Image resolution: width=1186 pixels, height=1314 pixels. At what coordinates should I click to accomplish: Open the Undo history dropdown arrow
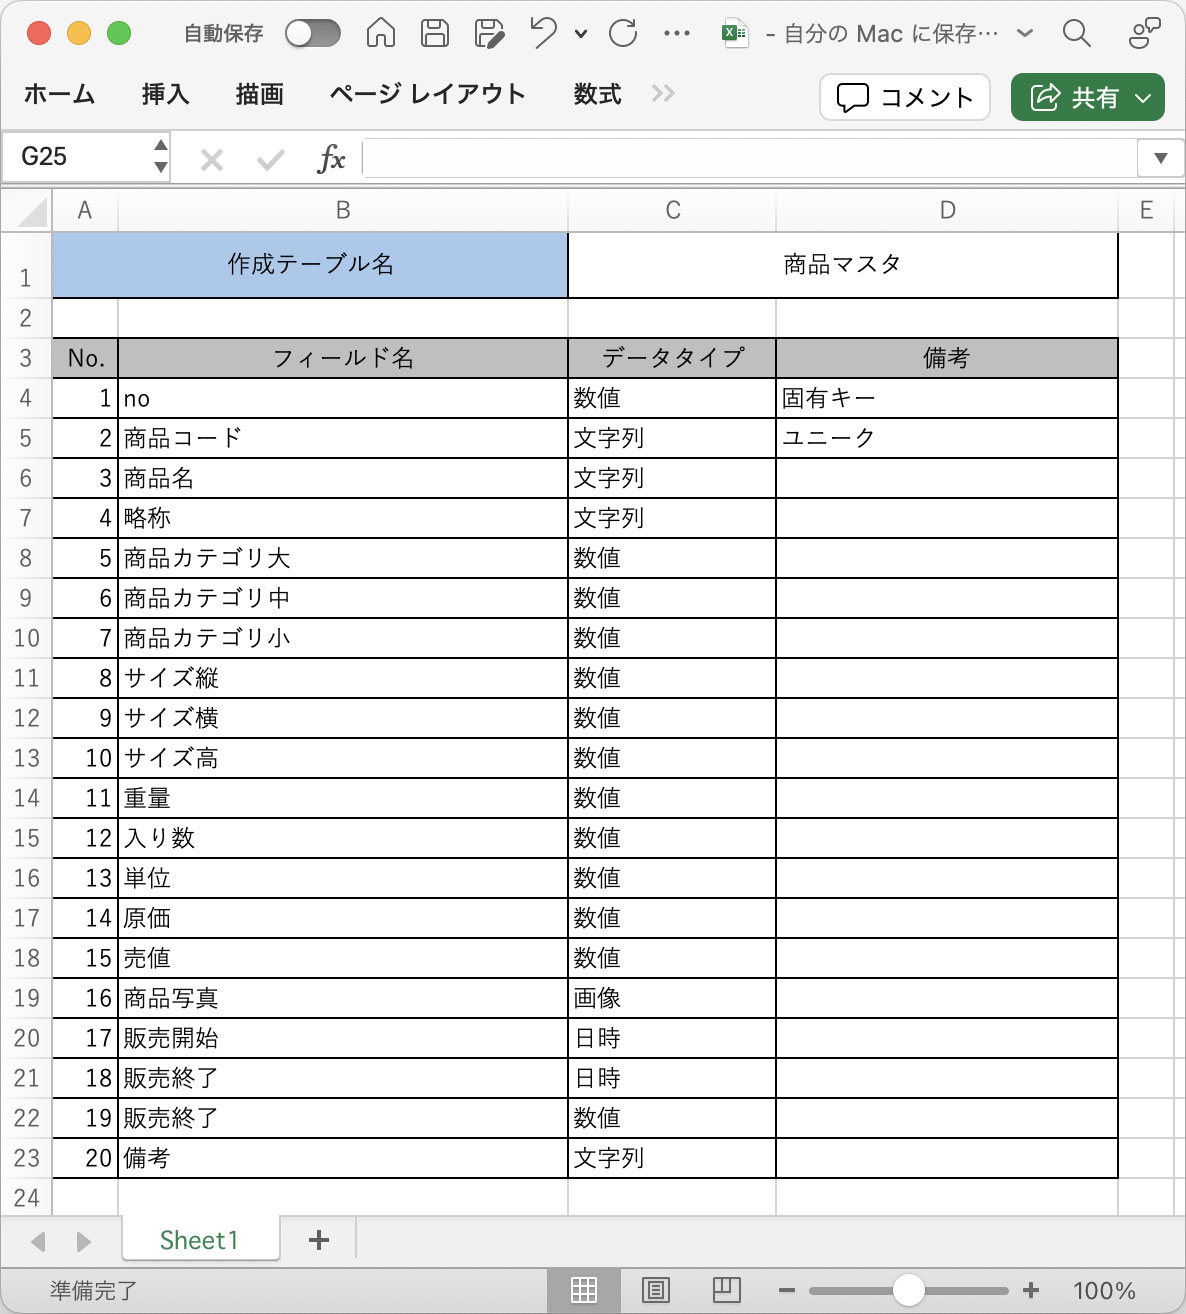(581, 34)
